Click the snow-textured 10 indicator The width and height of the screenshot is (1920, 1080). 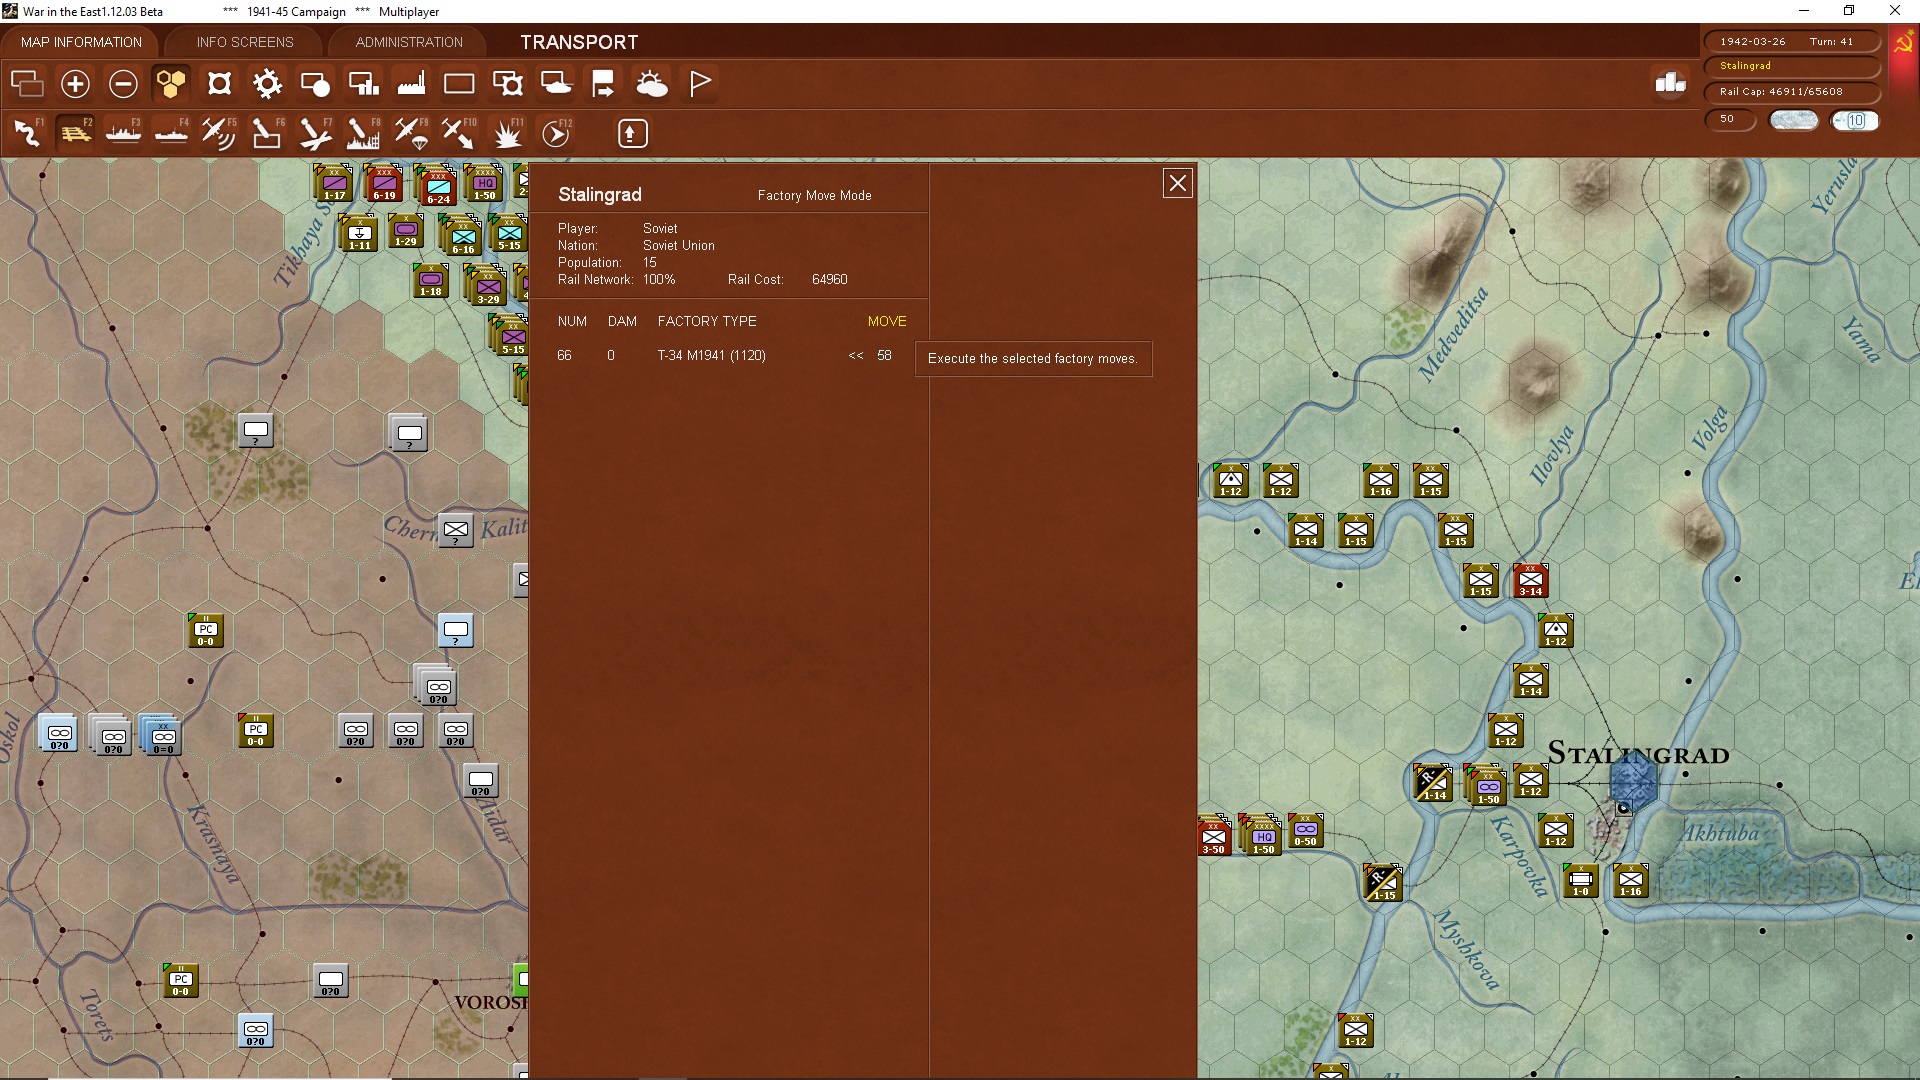pyautogui.click(x=1855, y=120)
